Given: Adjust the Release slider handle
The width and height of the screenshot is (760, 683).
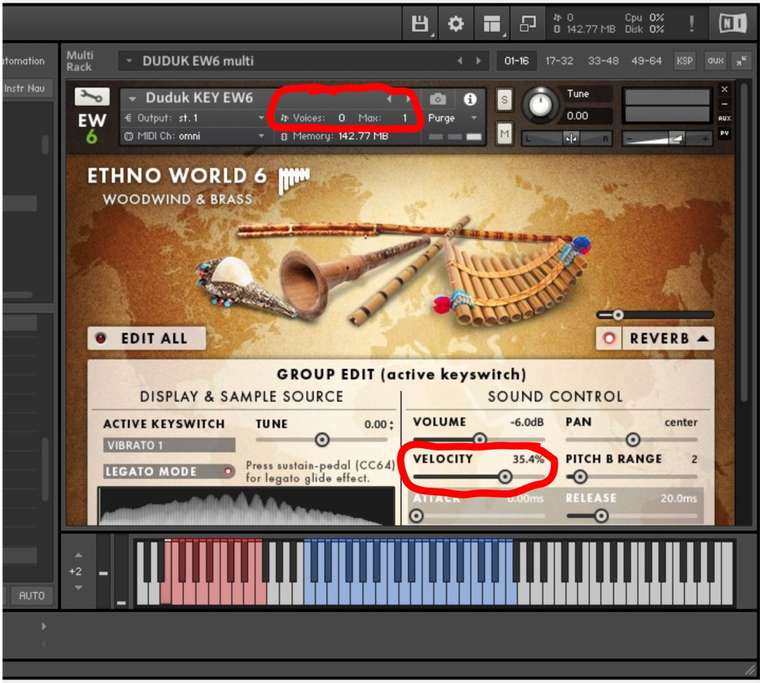Looking at the screenshot, I should click(x=601, y=515).
